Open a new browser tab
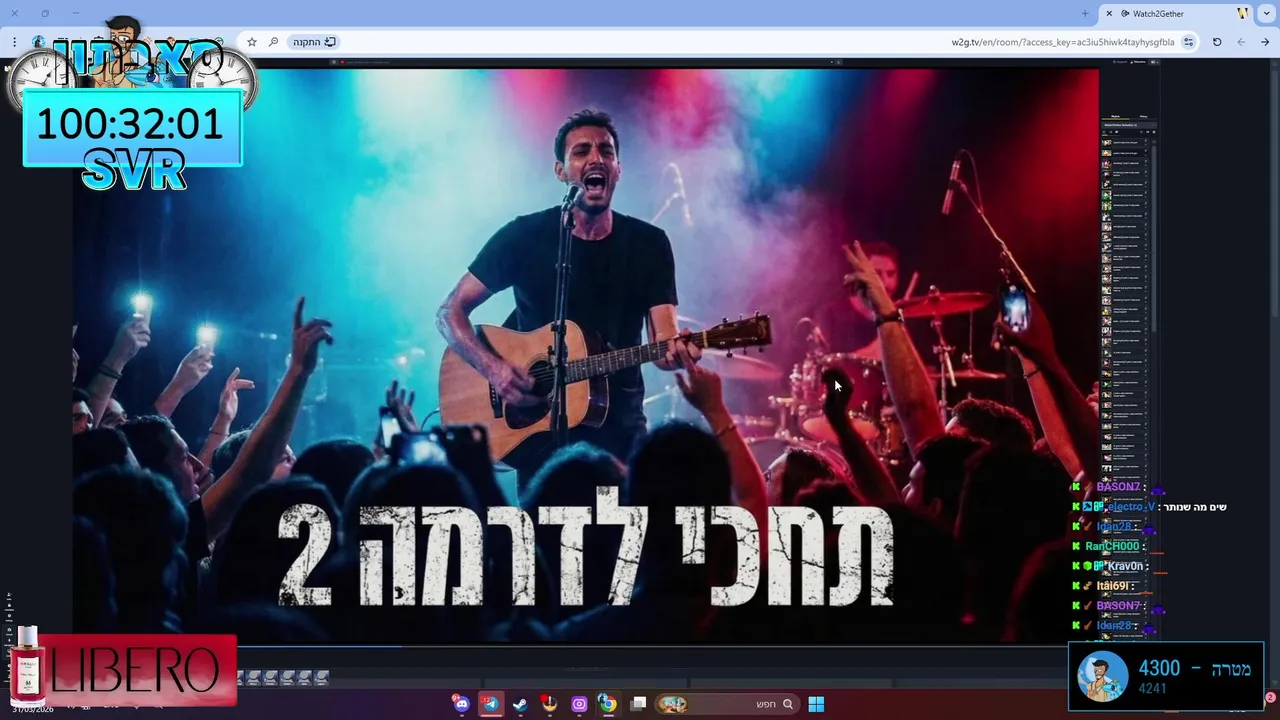 point(1085,13)
